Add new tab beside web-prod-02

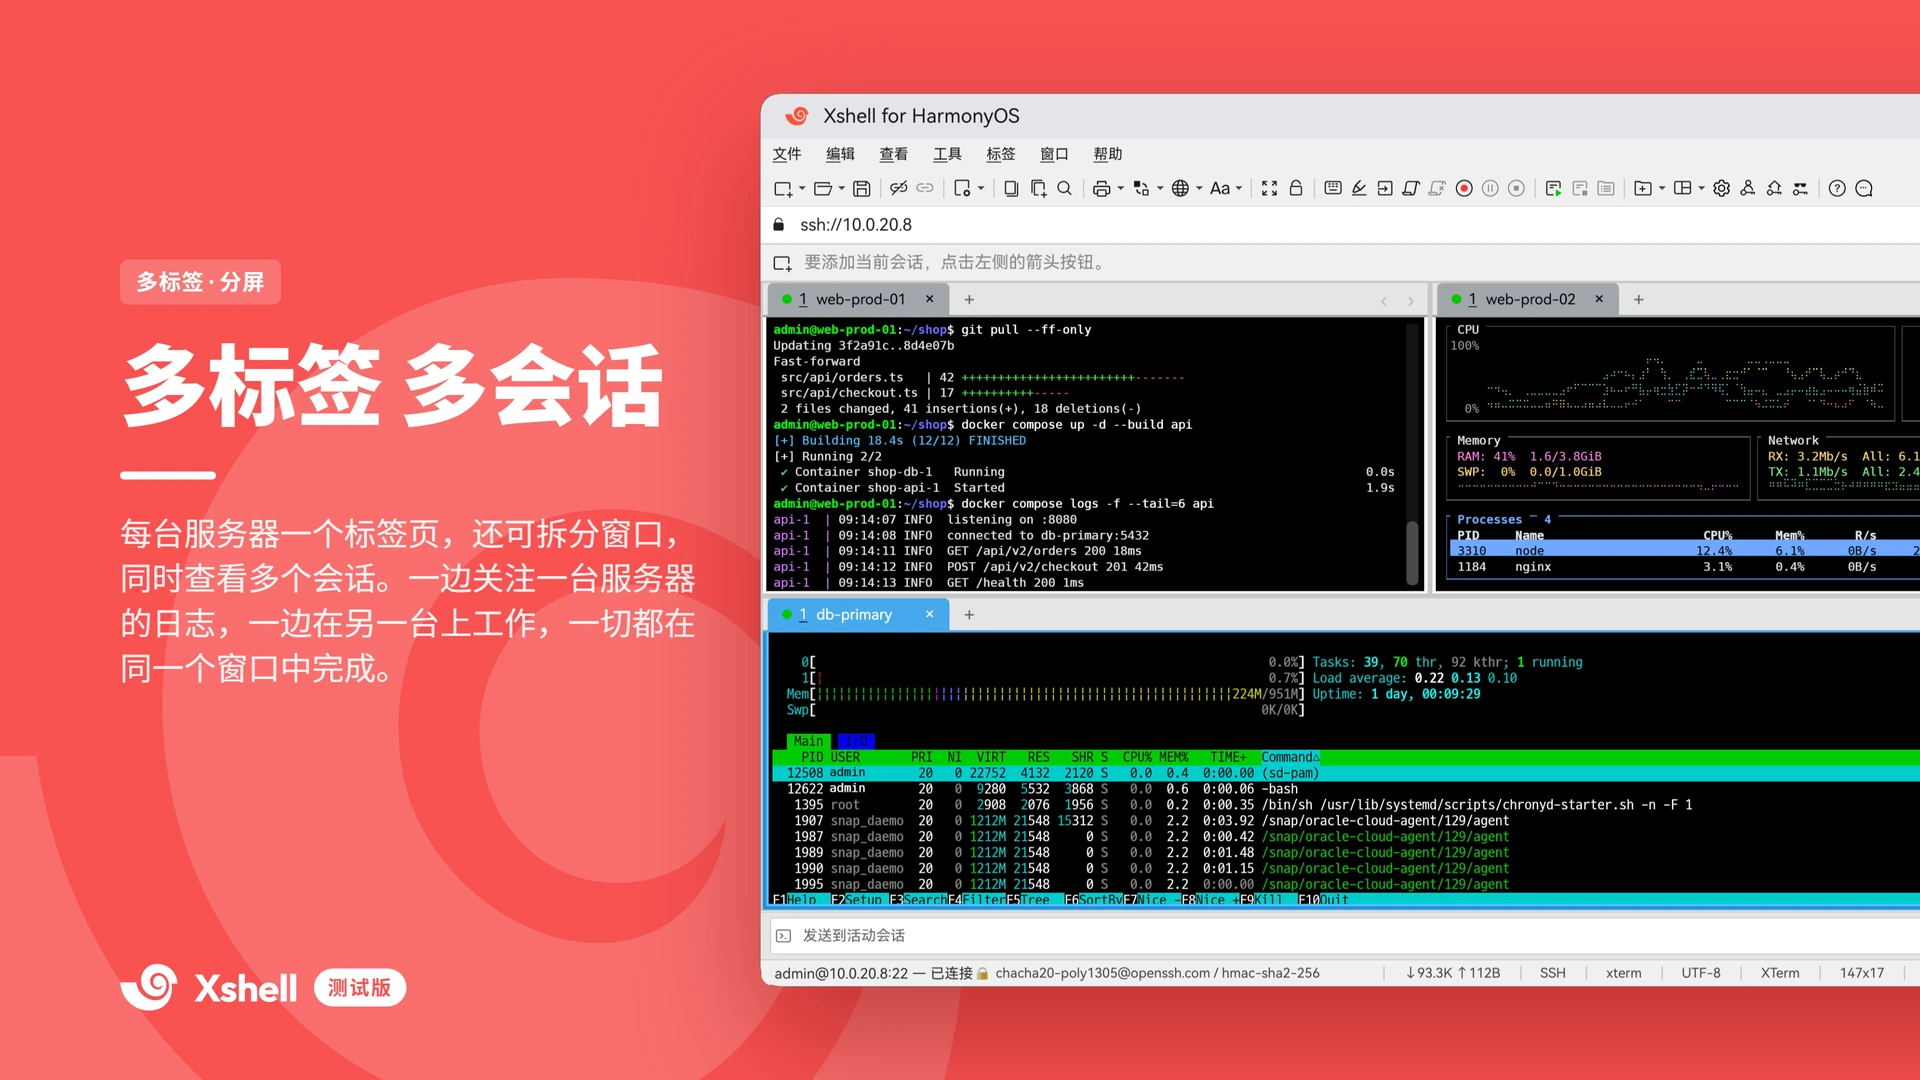pos(1639,299)
